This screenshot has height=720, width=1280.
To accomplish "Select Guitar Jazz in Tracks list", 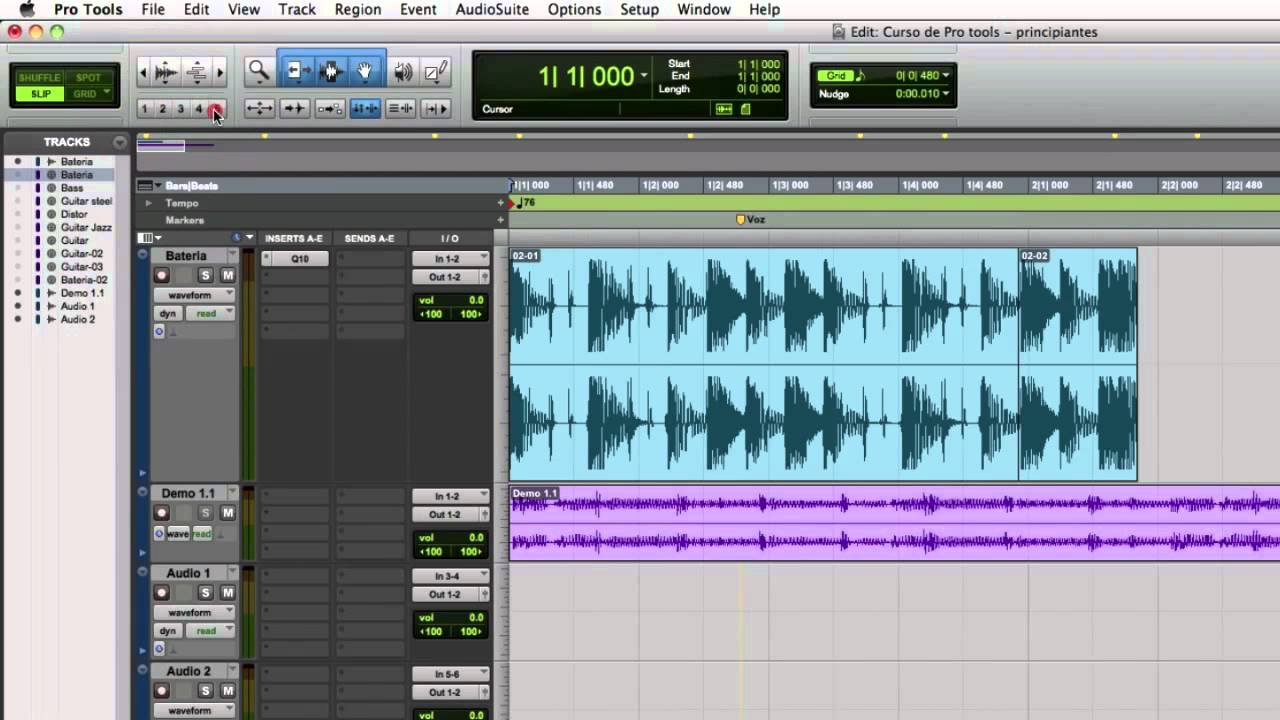I will click(86, 227).
